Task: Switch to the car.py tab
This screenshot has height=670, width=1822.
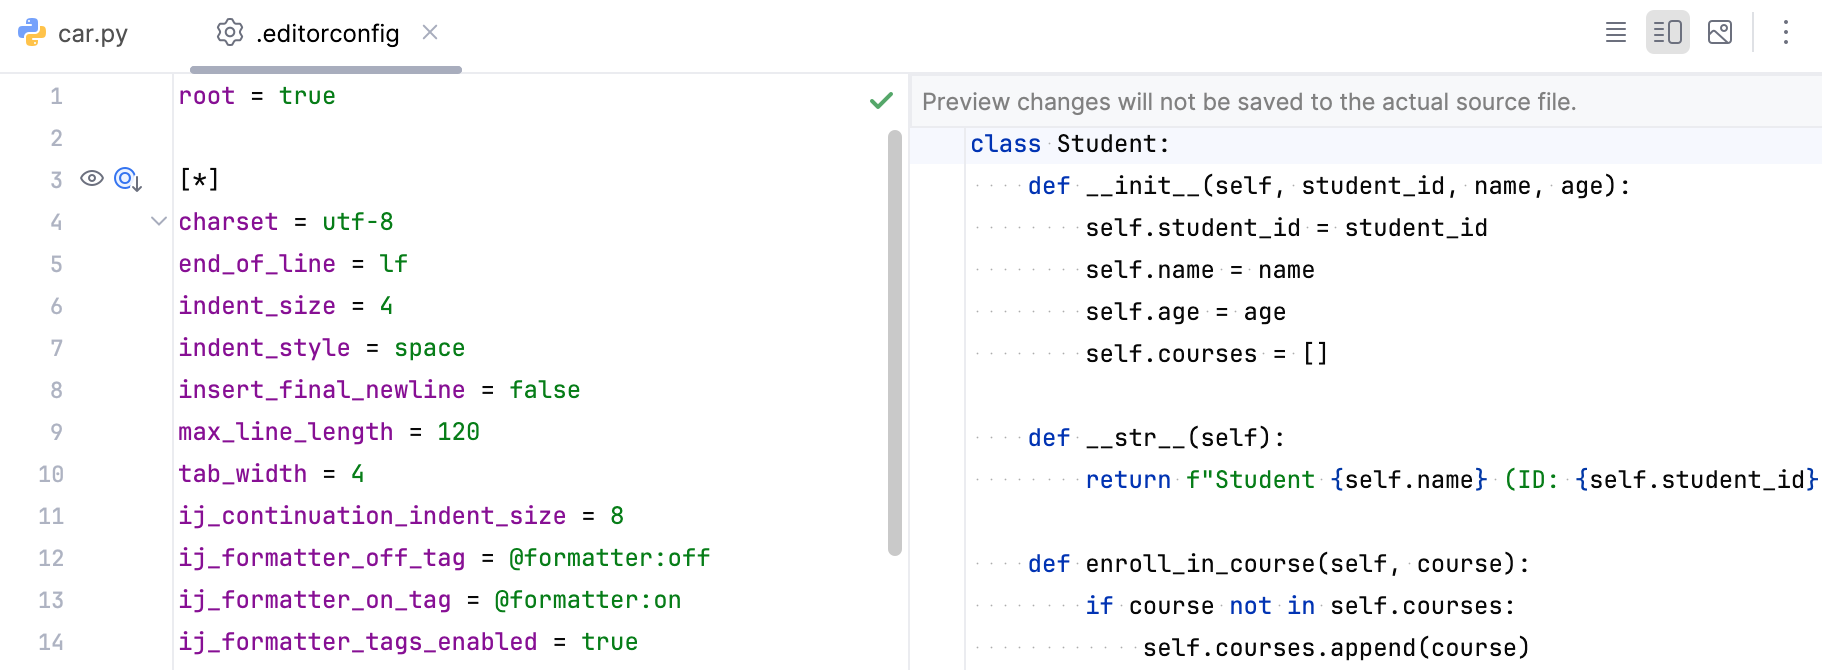Action: pyautogui.click(x=92, y=34)
